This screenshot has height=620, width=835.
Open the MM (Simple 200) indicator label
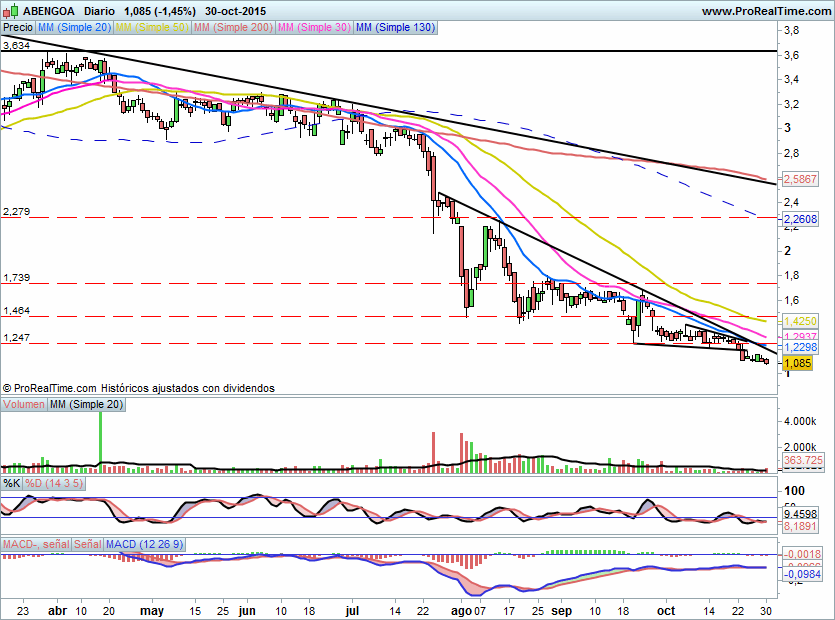point(233,27)
